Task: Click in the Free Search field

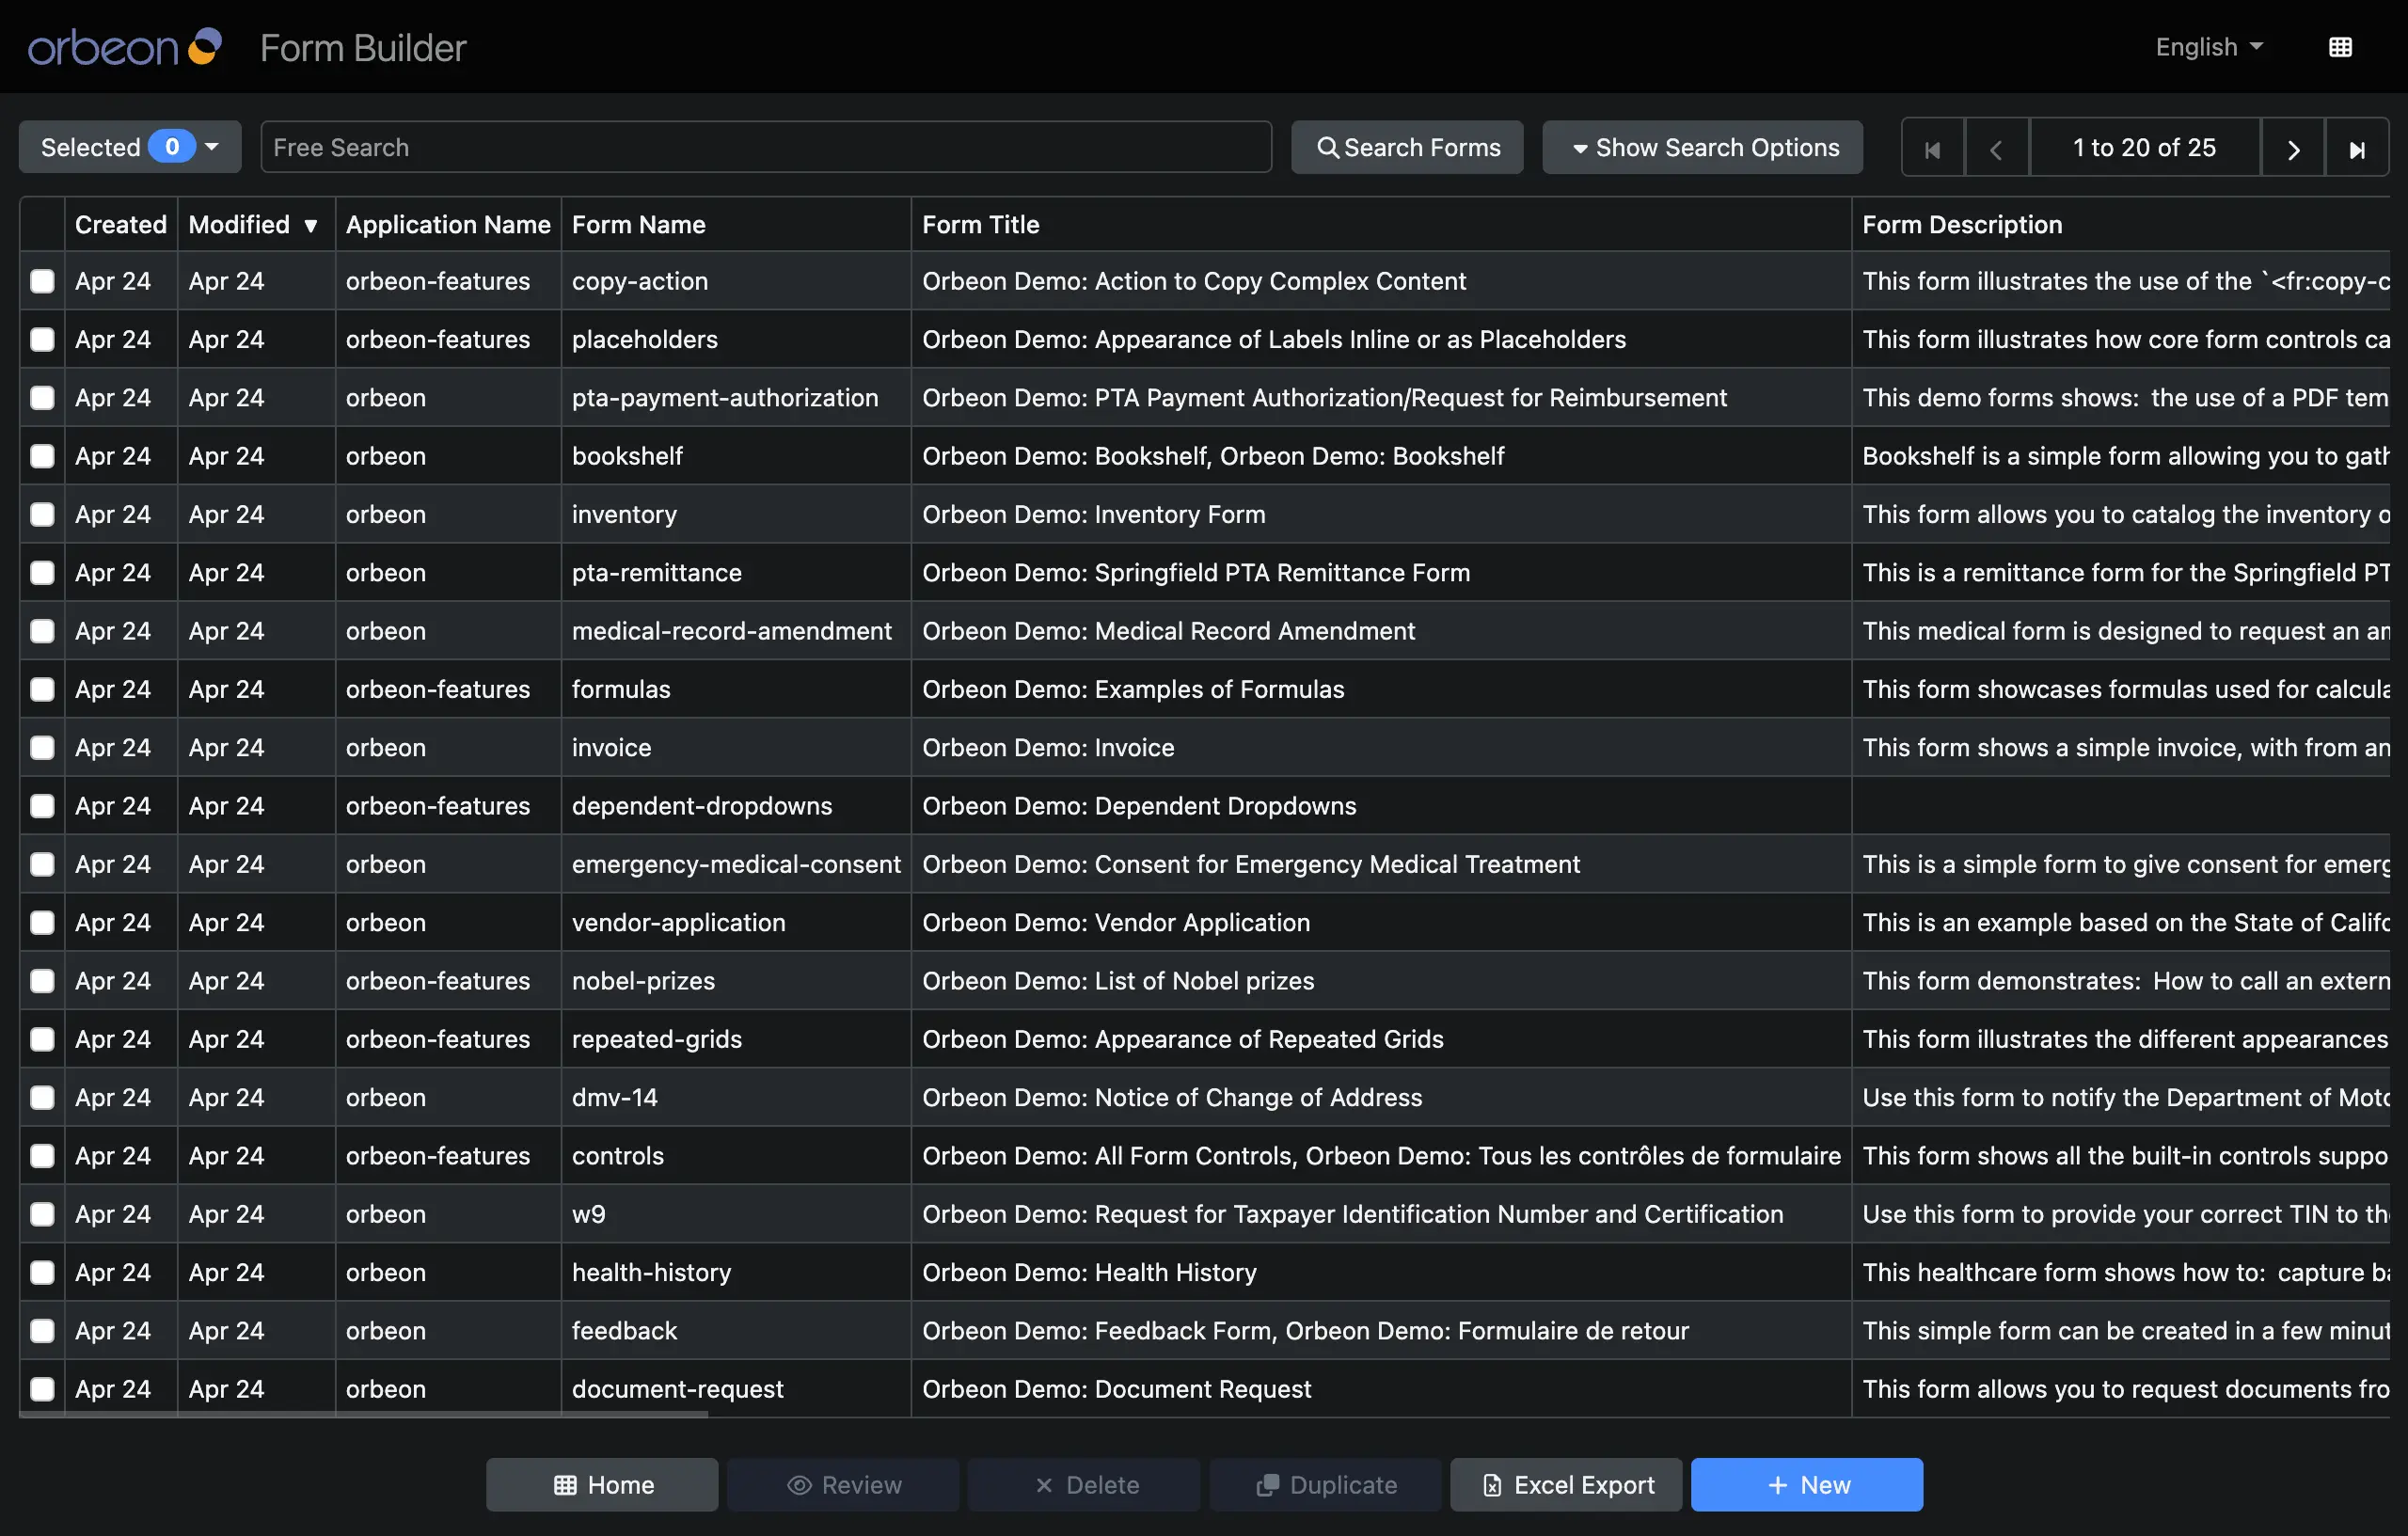Action: [766, 147]
